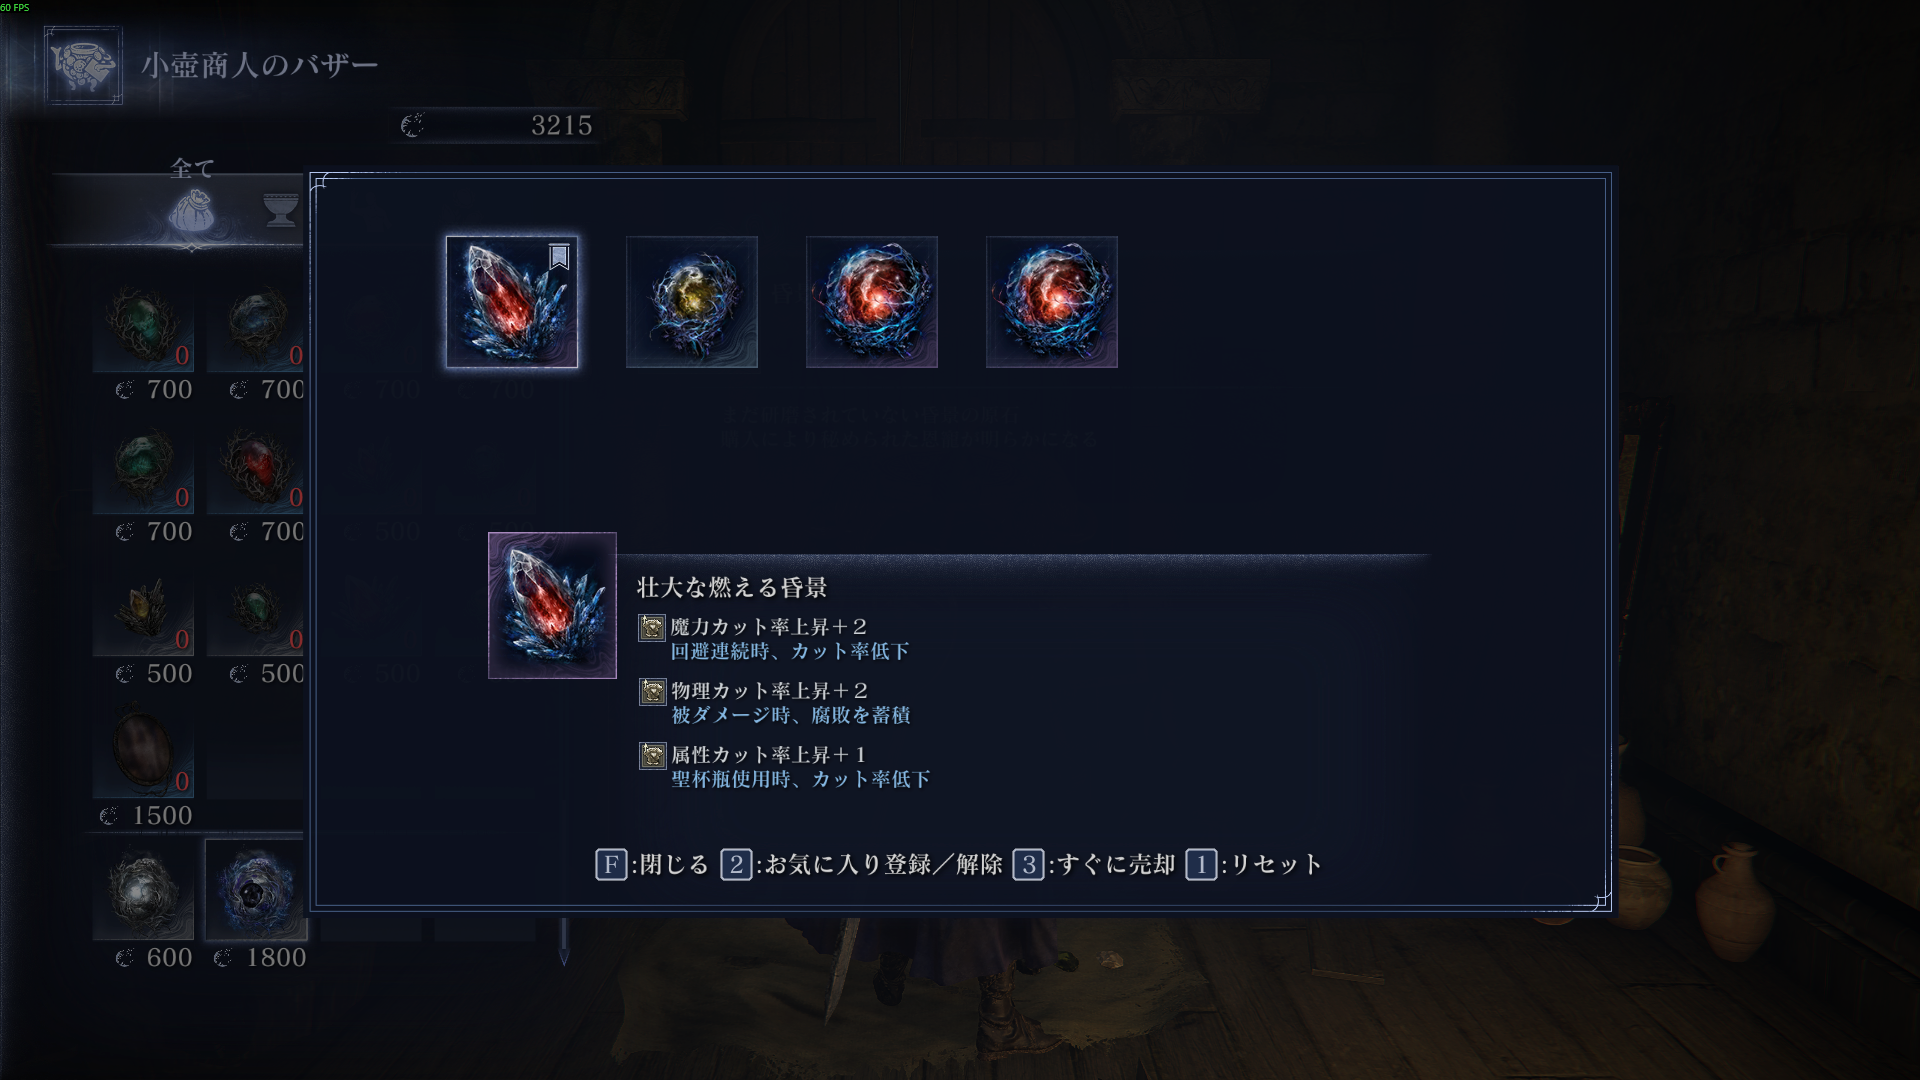Click the 魔力カット率上昇+2 effect icon

[x=652, y=628]
